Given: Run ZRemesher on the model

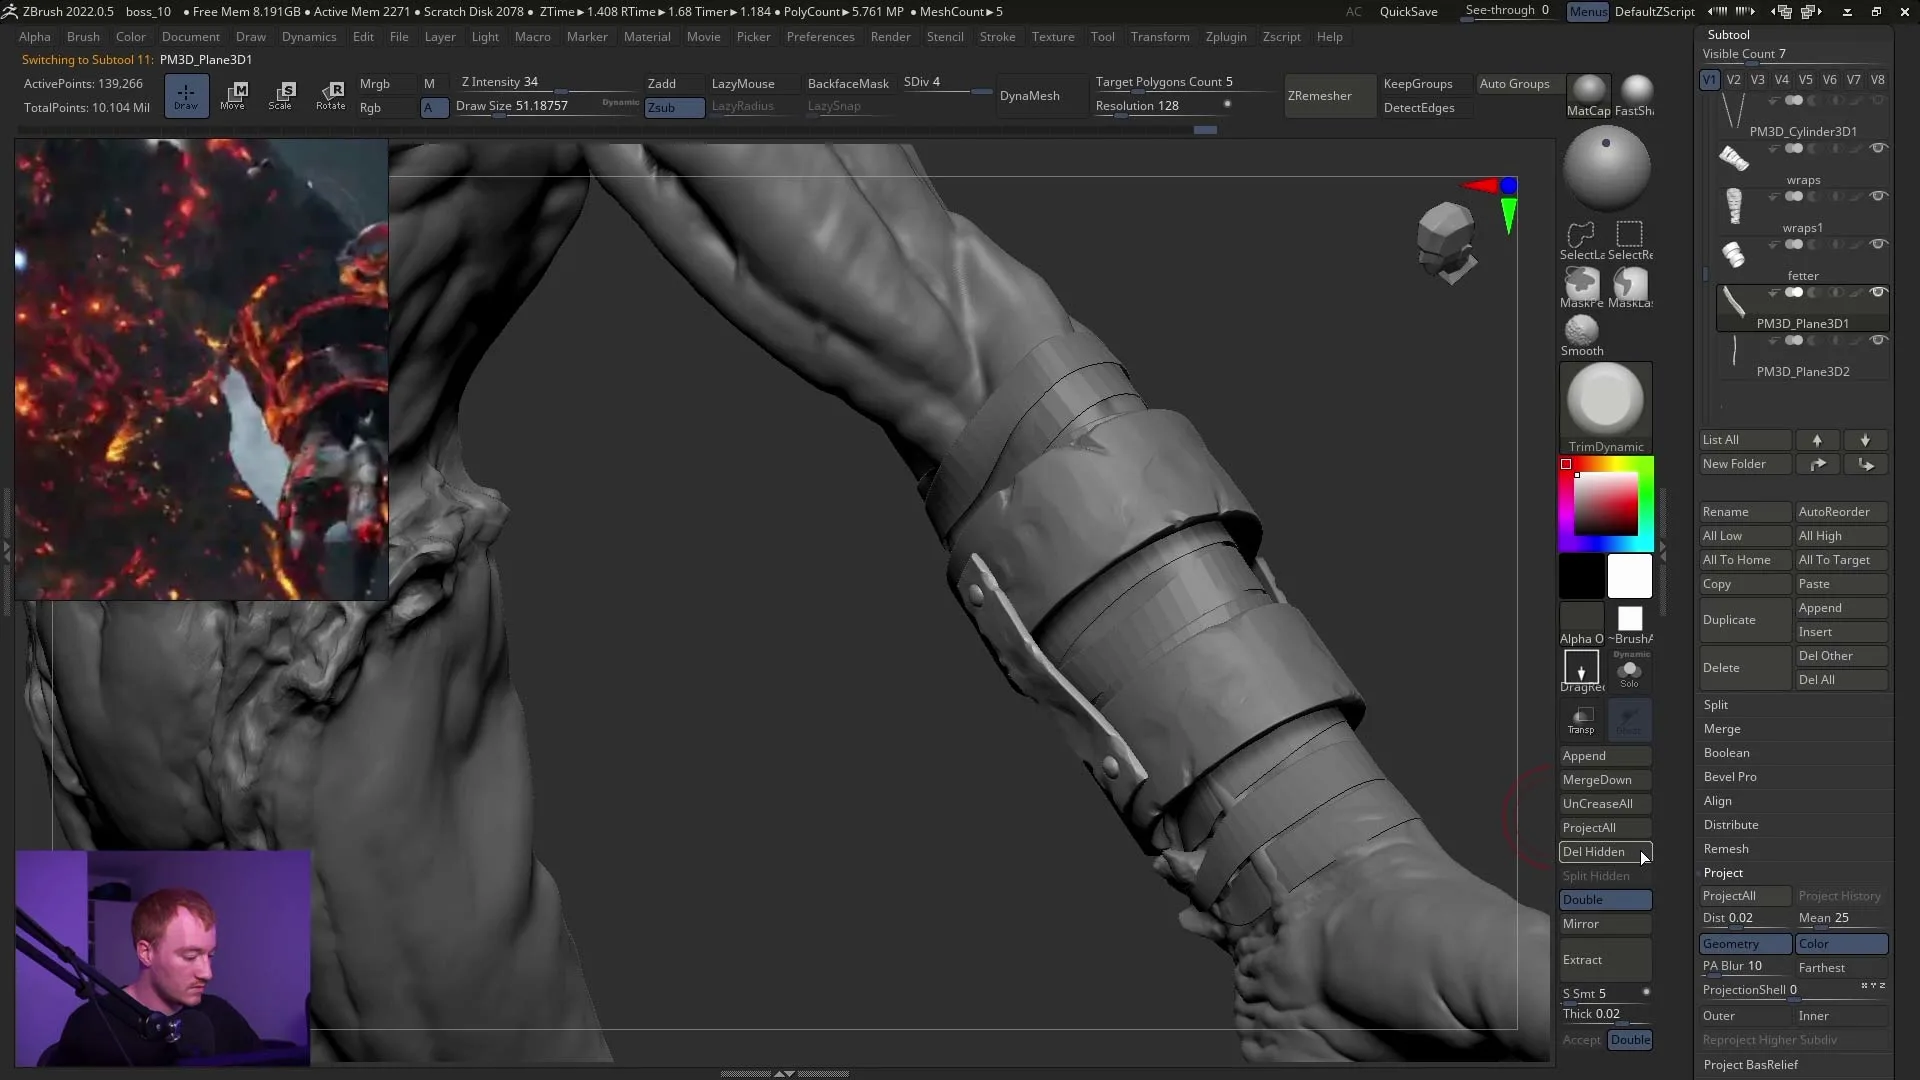Looking at the screenshot, I should tap(1322, 95).
